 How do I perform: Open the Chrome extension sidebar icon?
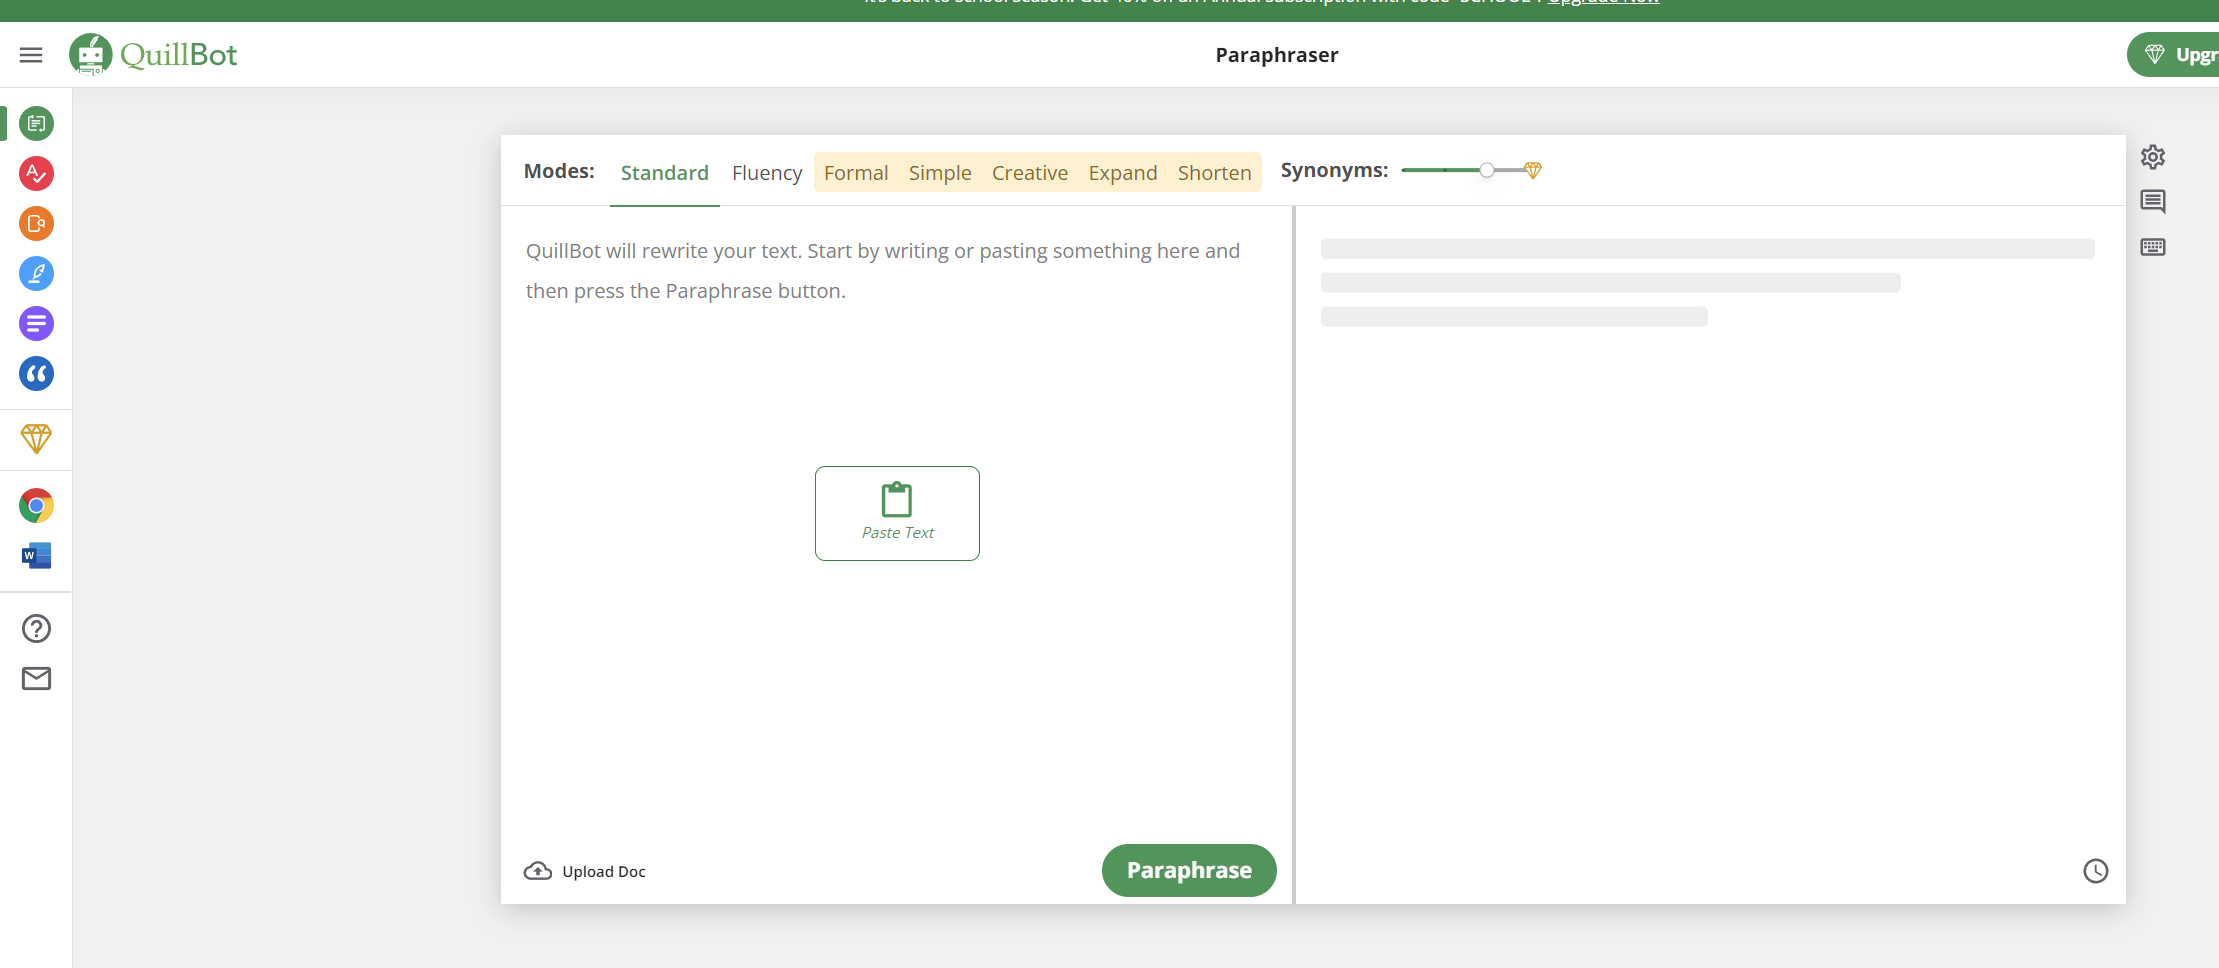[x=36, y=506]
